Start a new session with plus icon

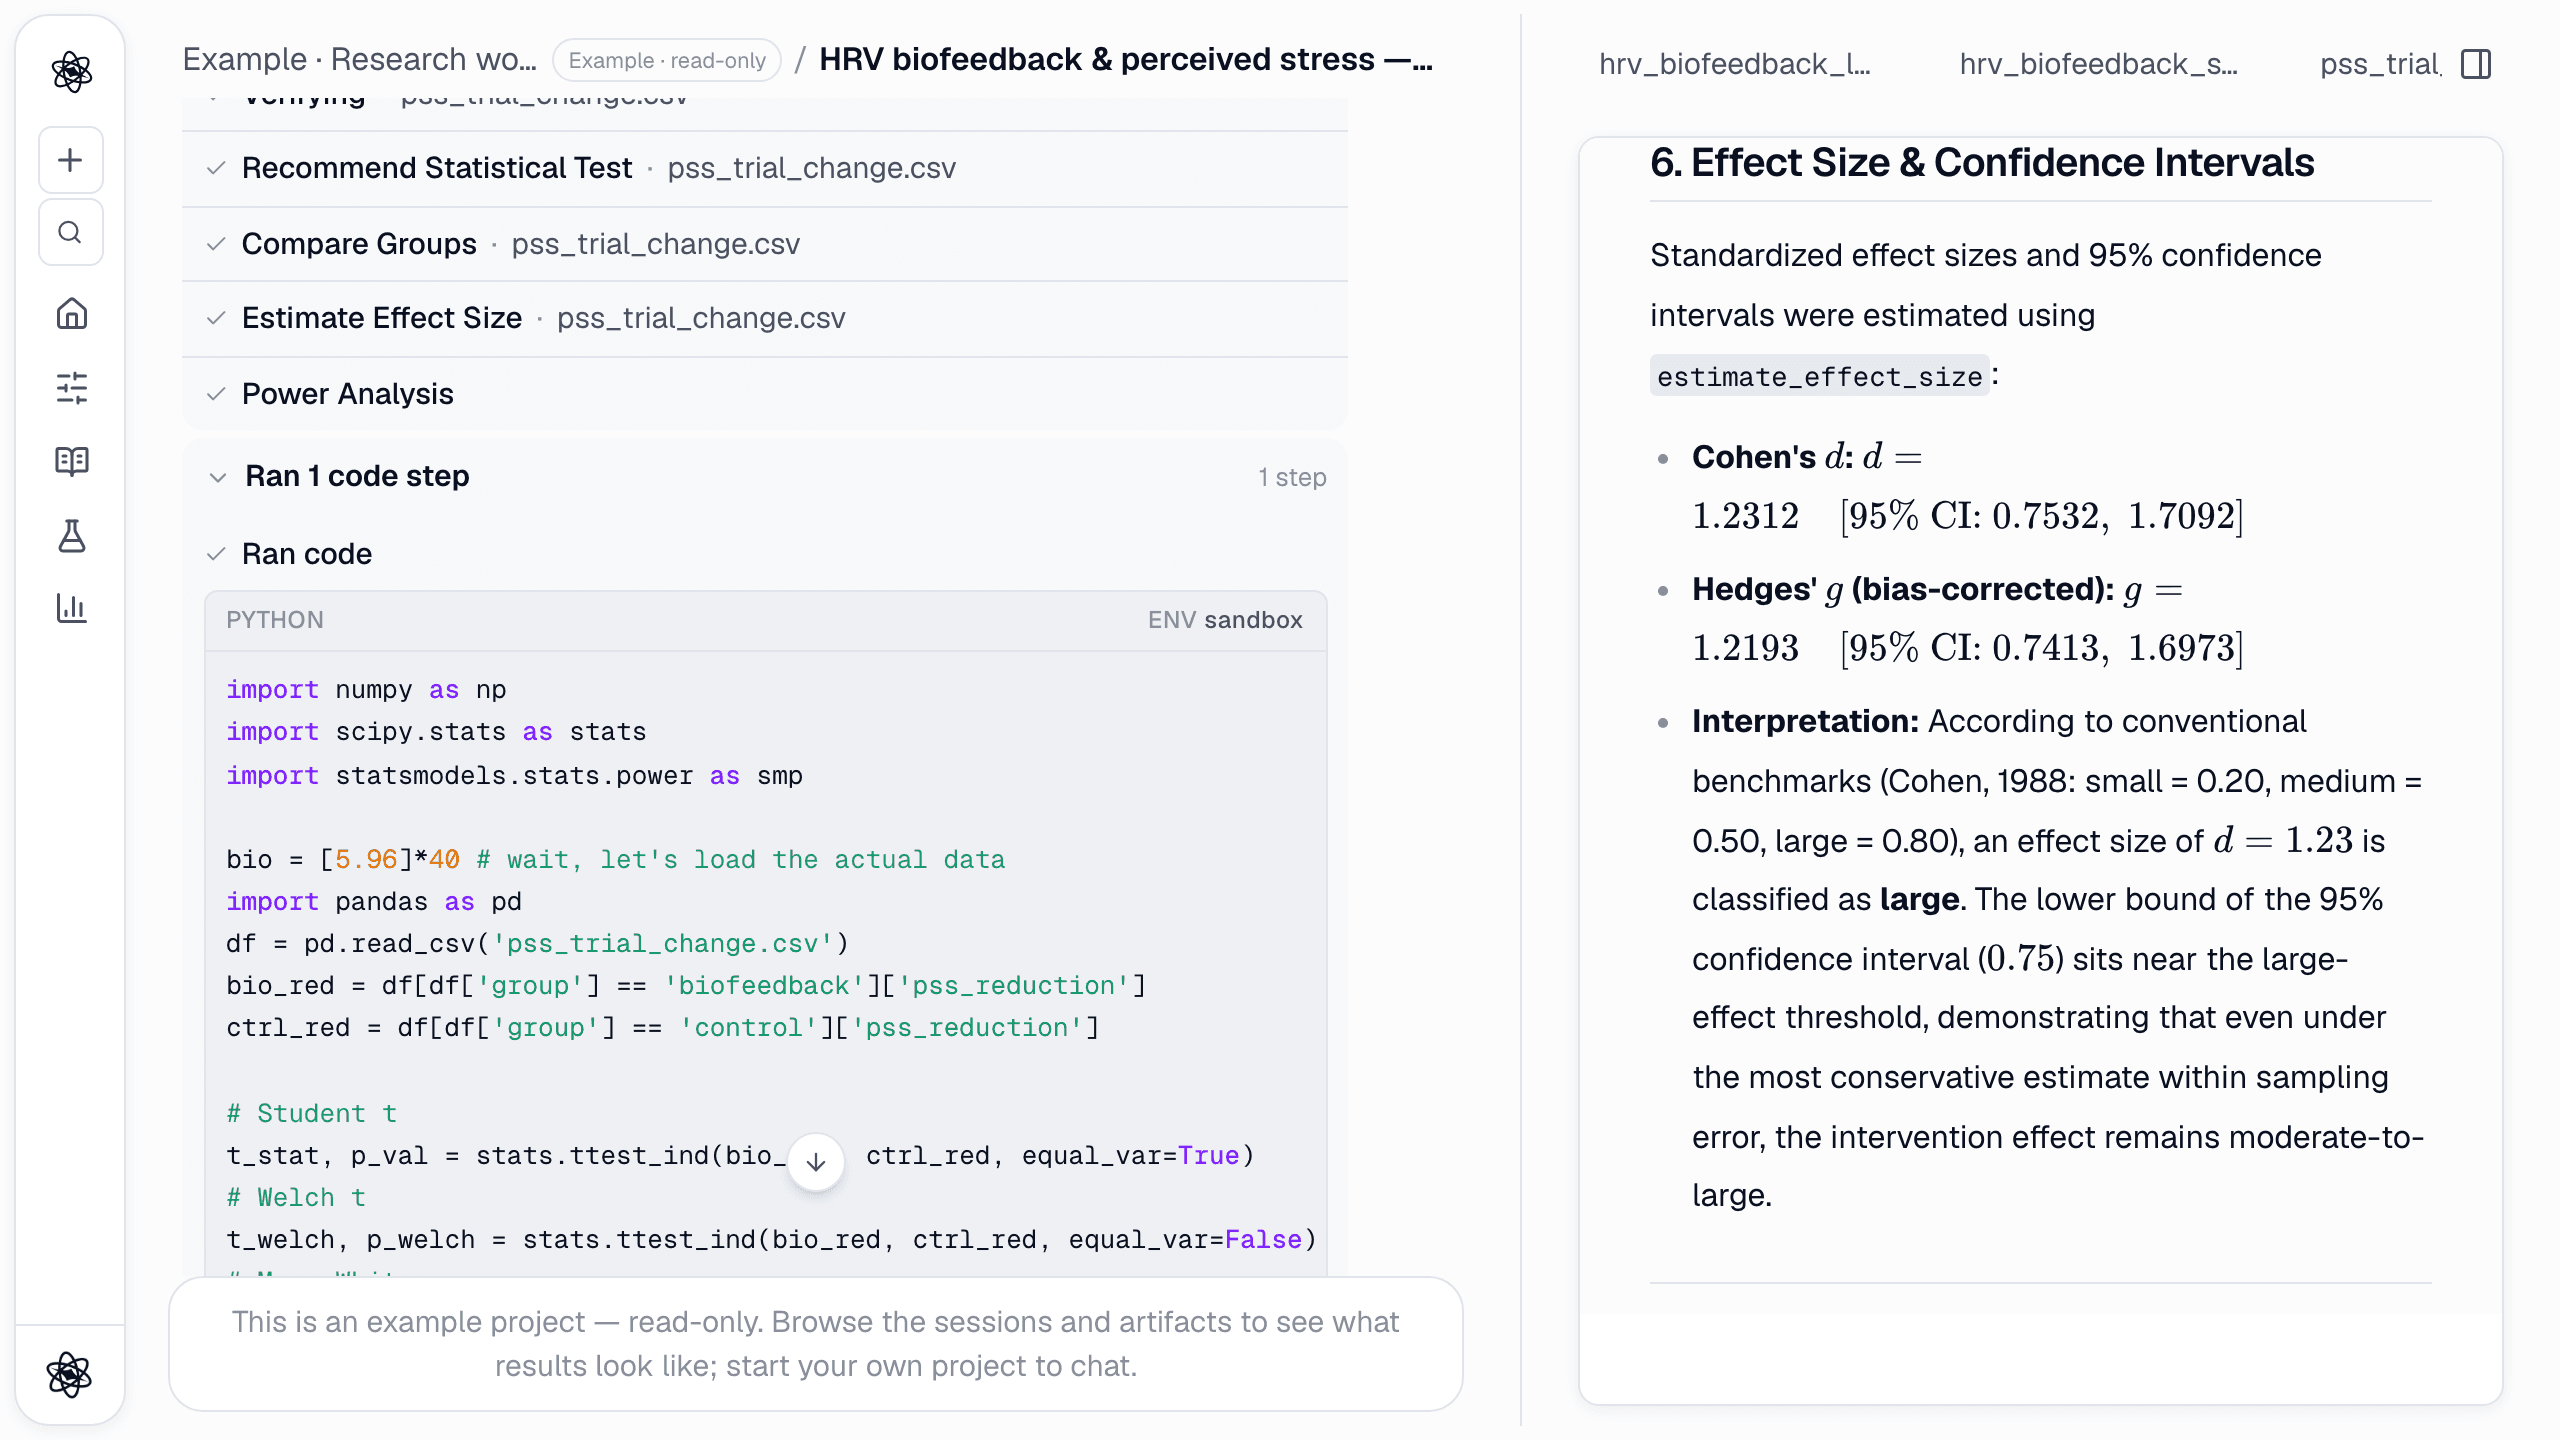tap(71, 160)
